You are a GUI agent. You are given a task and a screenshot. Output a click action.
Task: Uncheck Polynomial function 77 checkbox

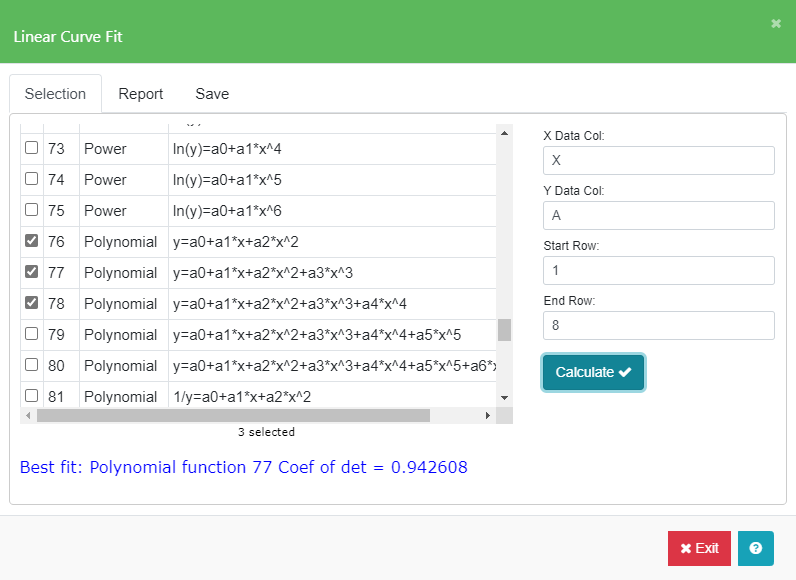[32, 272]
